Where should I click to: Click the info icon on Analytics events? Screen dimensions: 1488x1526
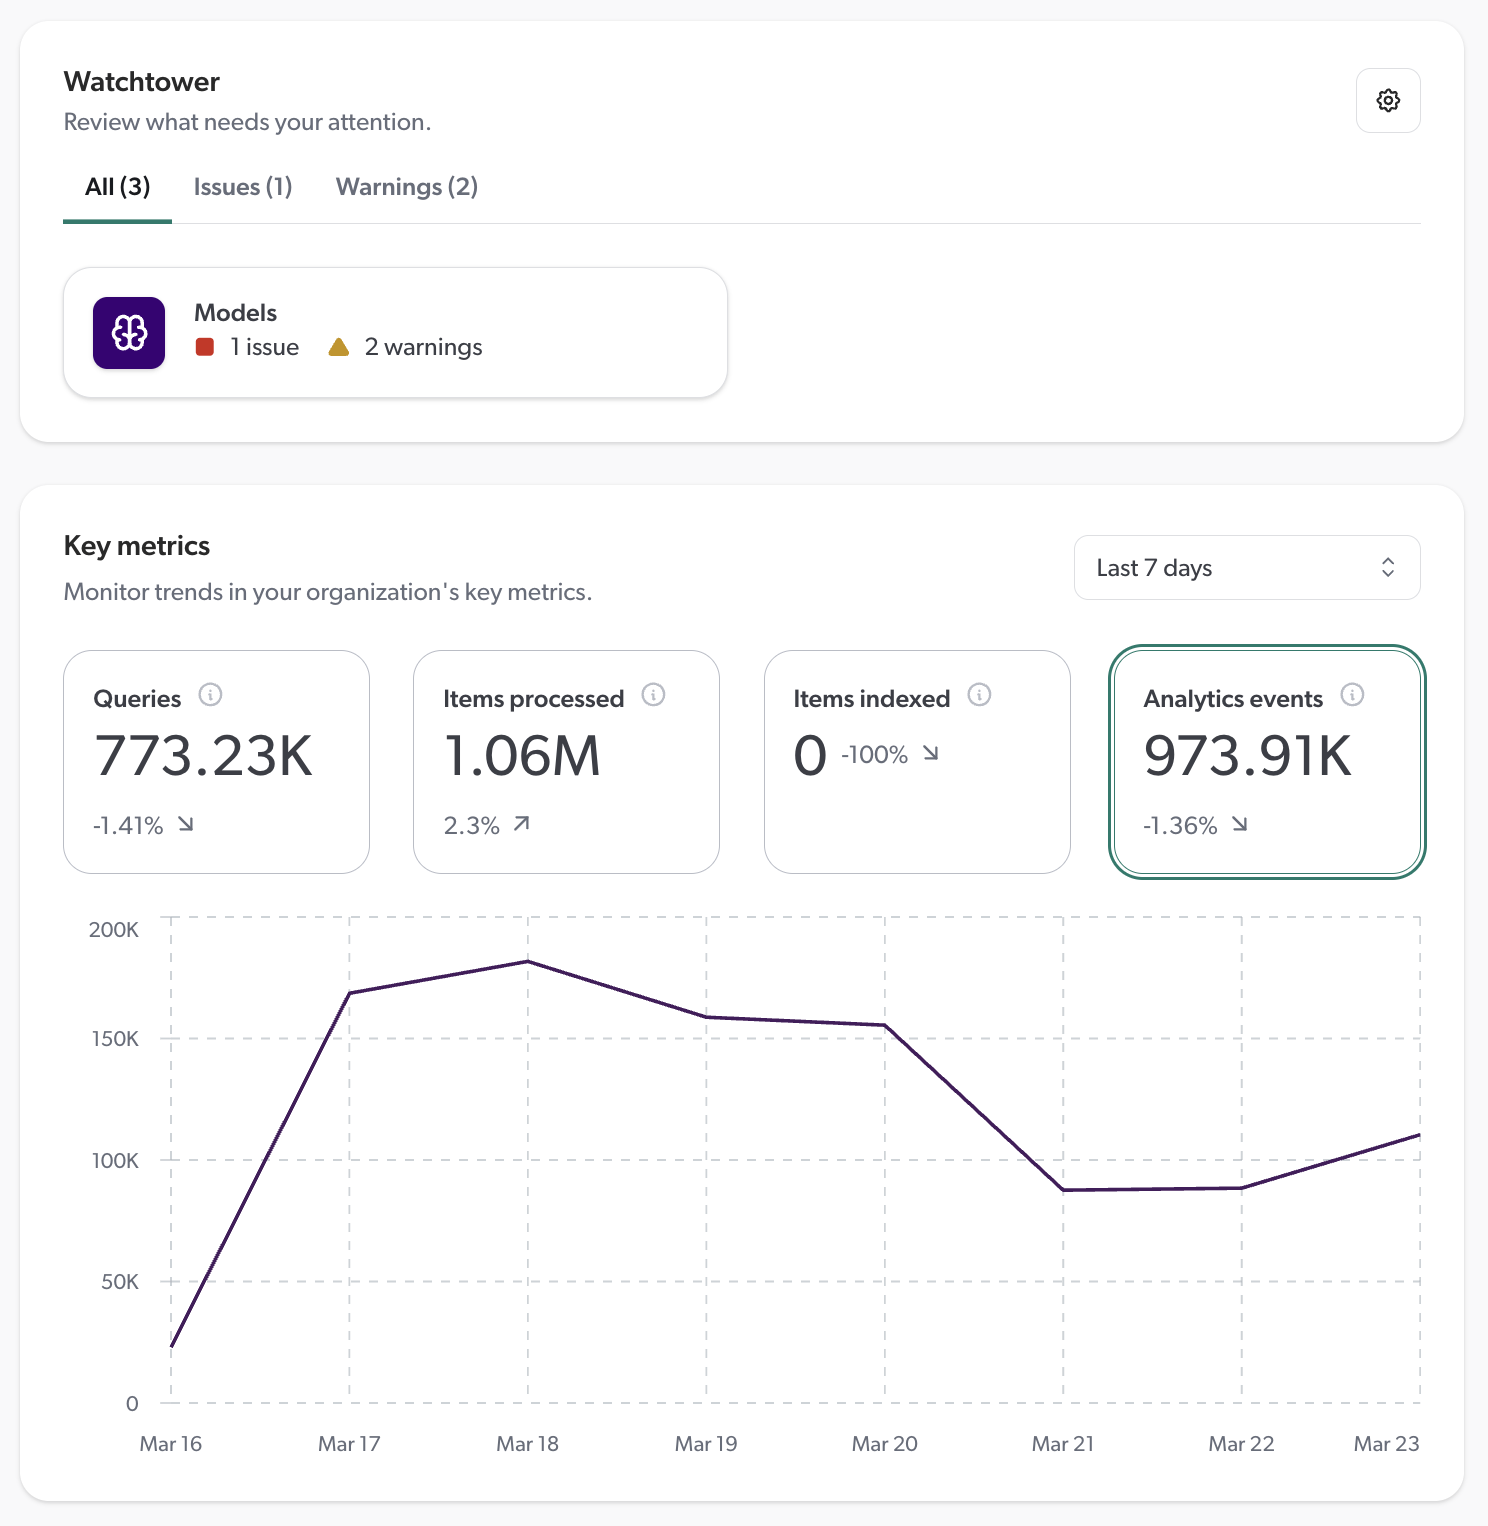click(x=1353, y=694)
